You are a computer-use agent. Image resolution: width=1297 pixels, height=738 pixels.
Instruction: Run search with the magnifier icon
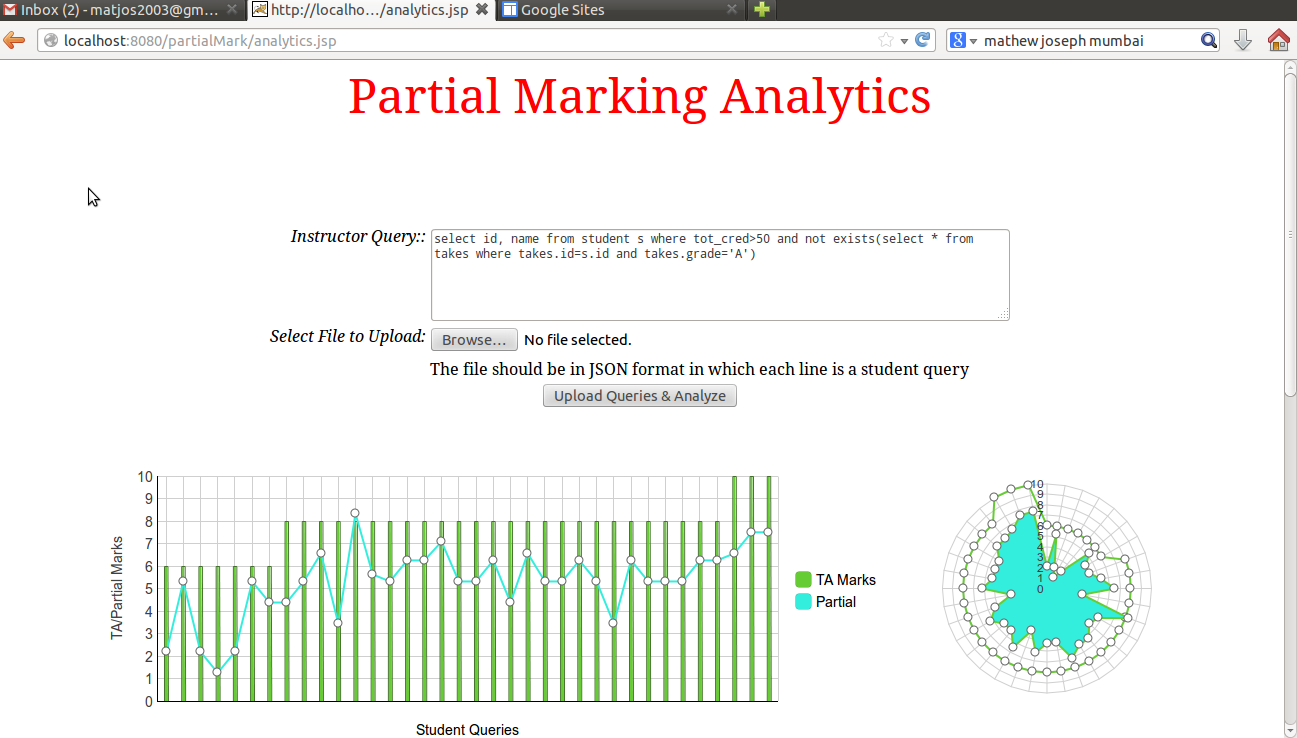1208,41
